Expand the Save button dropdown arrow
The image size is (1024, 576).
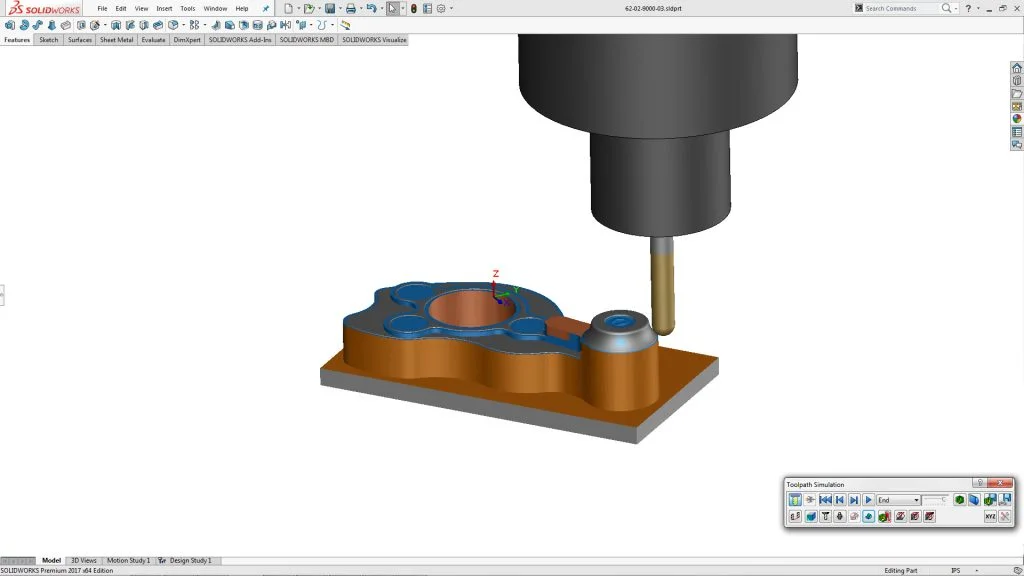tap(340, 9)
